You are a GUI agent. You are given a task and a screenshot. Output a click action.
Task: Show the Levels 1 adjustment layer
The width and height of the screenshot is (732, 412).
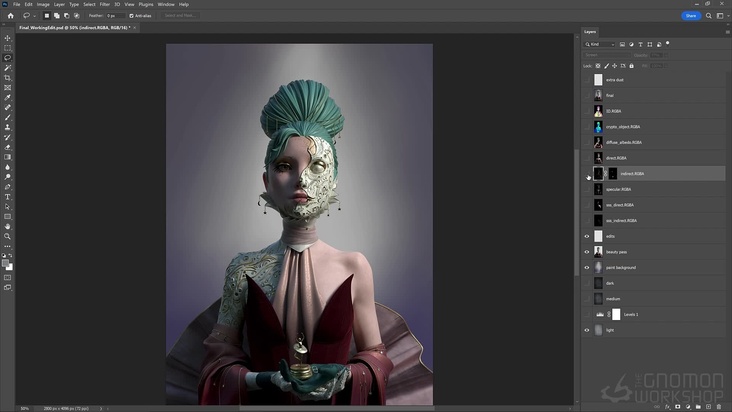coord(587,314)
